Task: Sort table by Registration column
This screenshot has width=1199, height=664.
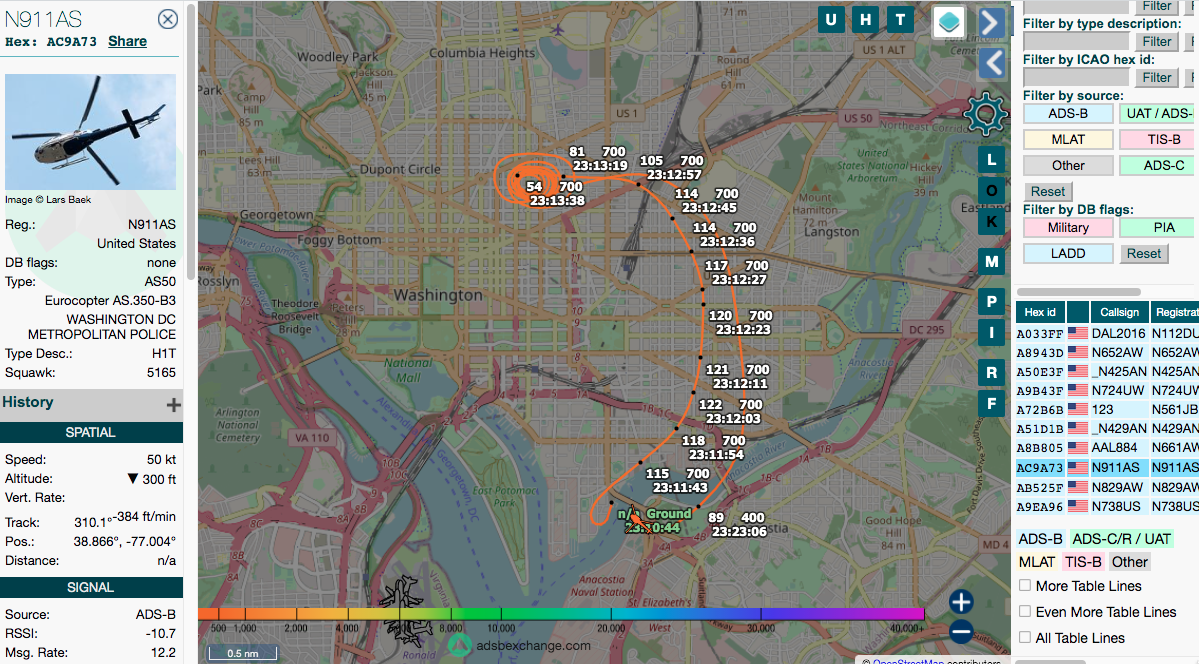Action: (x=1175, y=312)
